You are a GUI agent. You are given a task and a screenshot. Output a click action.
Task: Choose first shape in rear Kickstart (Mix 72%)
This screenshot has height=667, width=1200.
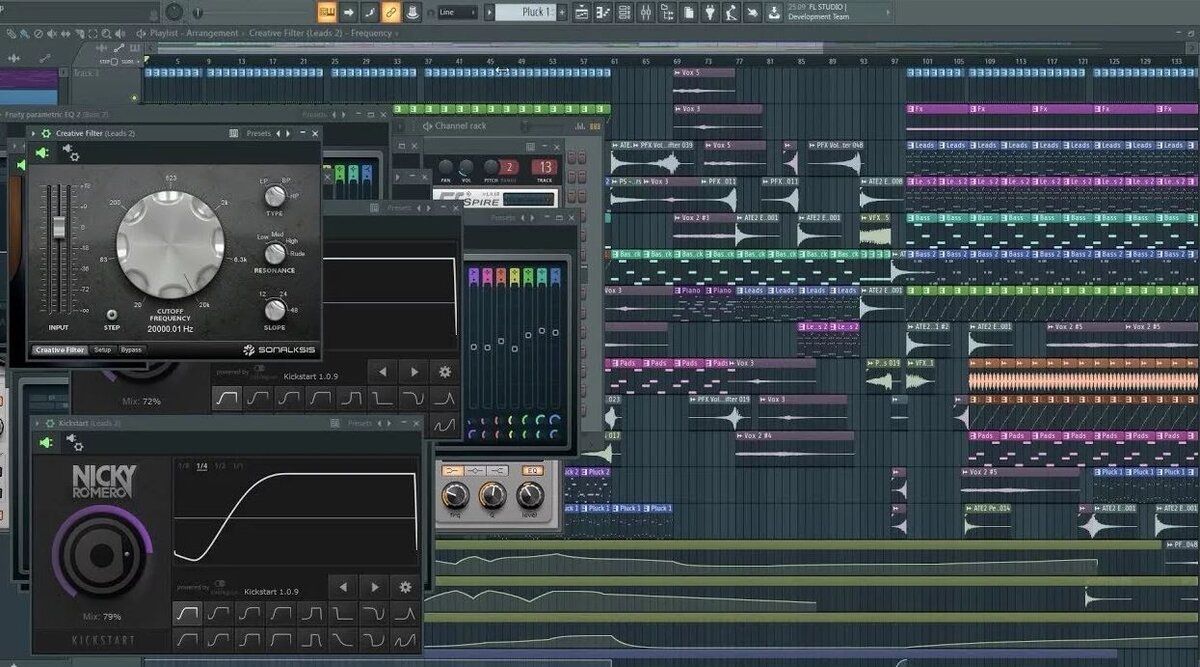click(x=226, y=398)
